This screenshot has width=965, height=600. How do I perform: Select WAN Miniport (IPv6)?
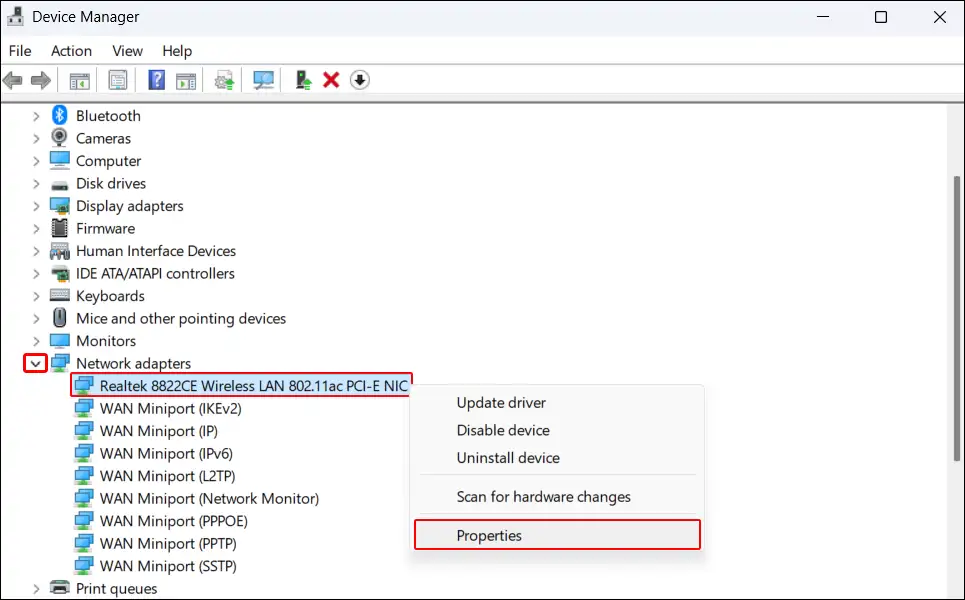[x=166, y=454]
